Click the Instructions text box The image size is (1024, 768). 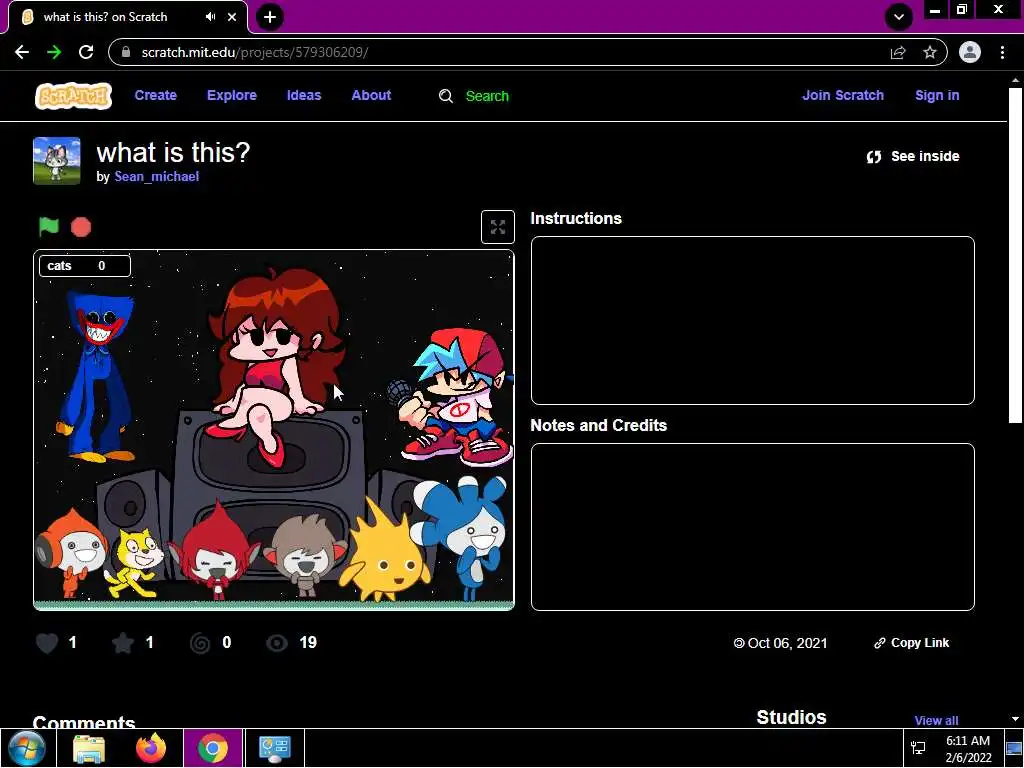[x=752, y=321]
